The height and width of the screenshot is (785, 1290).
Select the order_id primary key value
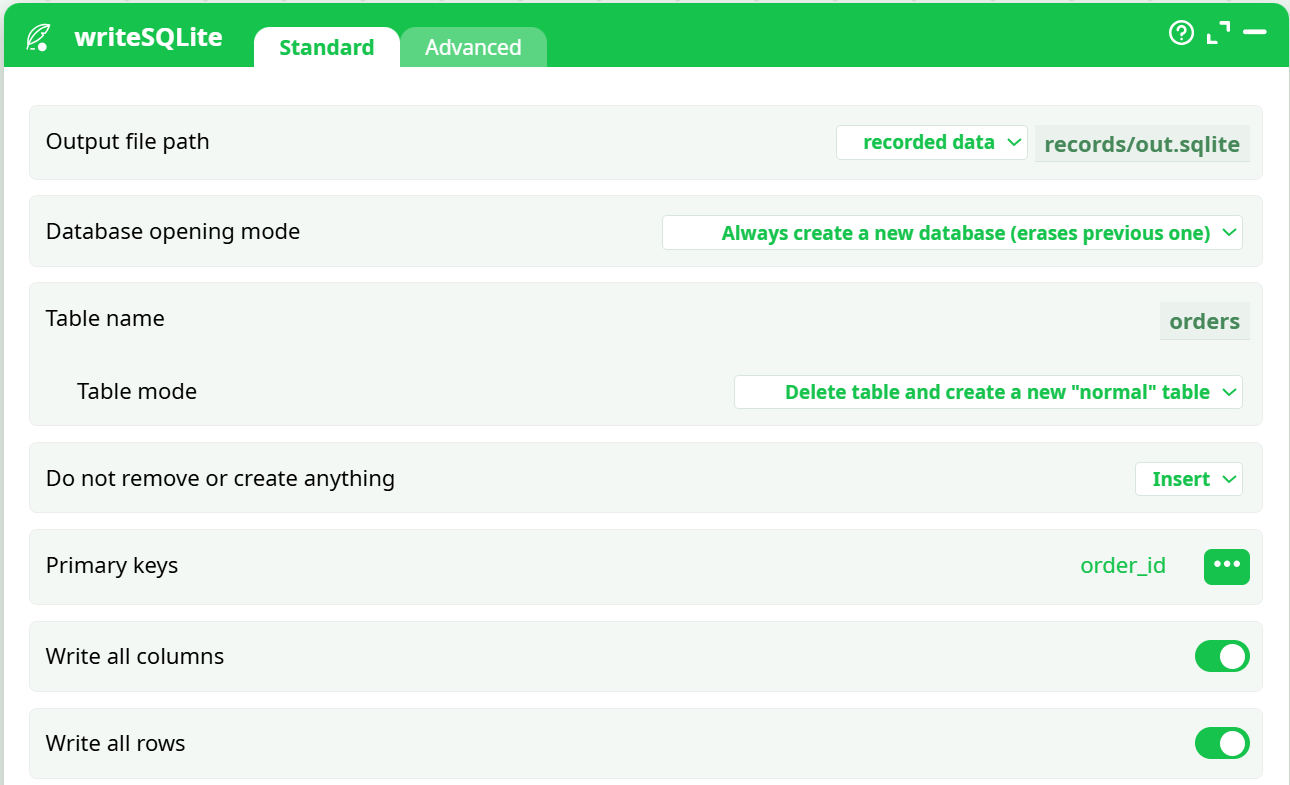pyautogui.click(x=1123, y=565)
